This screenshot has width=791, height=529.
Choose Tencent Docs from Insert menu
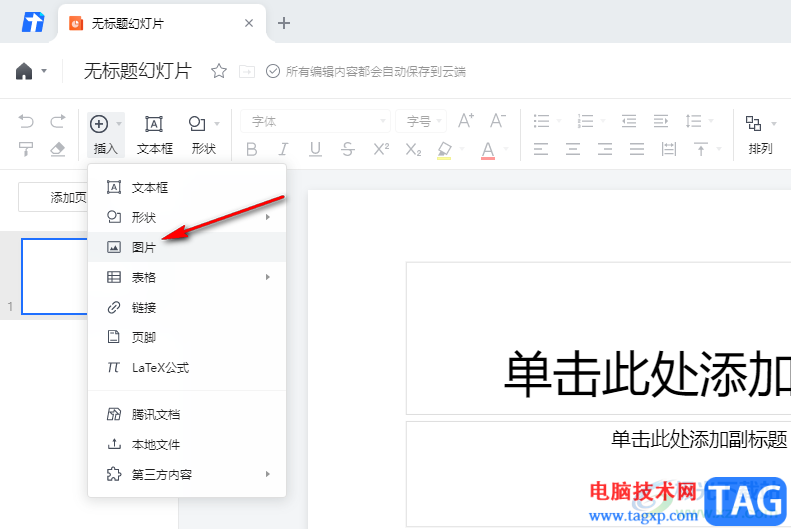click(187, 415)
